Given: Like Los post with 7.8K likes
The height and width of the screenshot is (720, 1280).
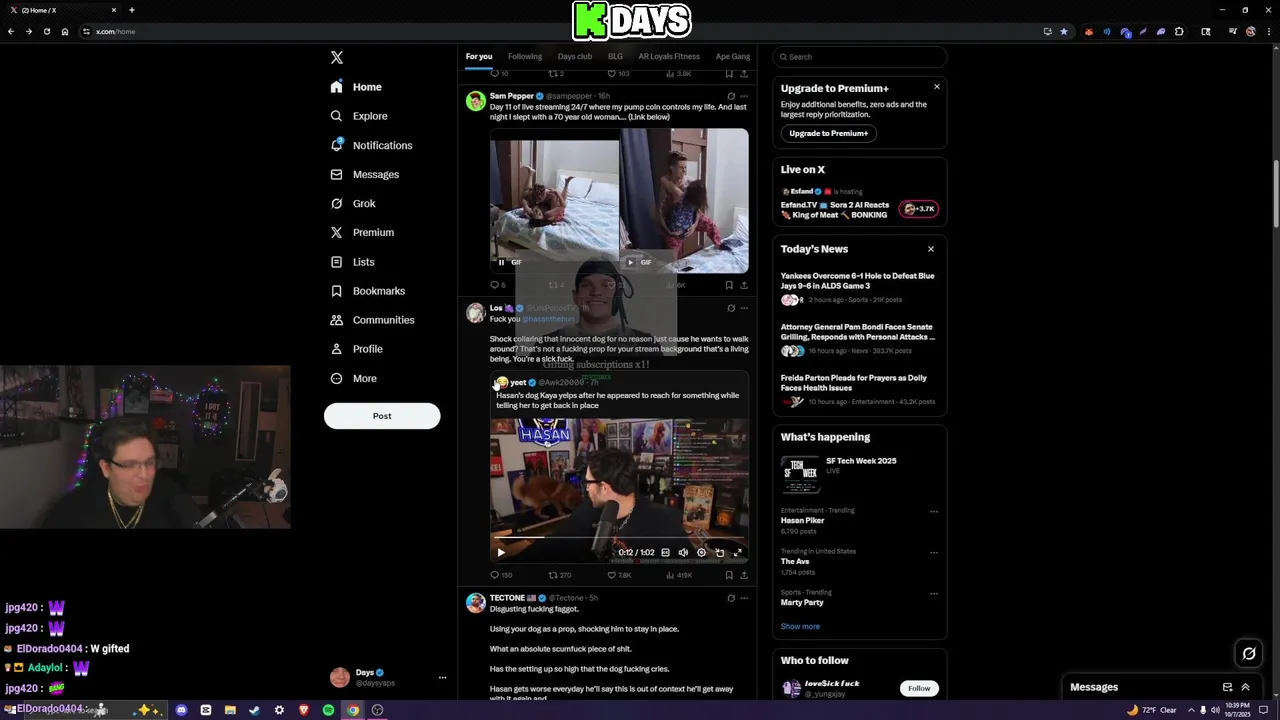Looking at the screenshot, I should 620,575.
